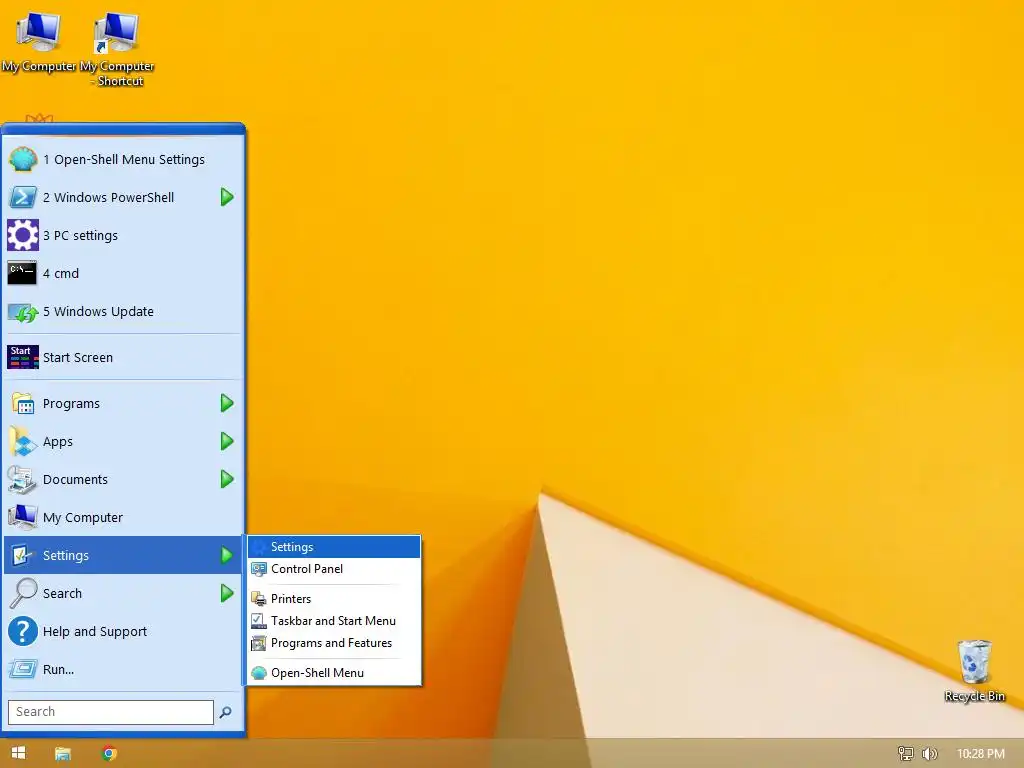The height and width of the screenshot is (768, 1024).
Task: Open File Explorer from the taskbar
Action: click(x=63, y=754)
